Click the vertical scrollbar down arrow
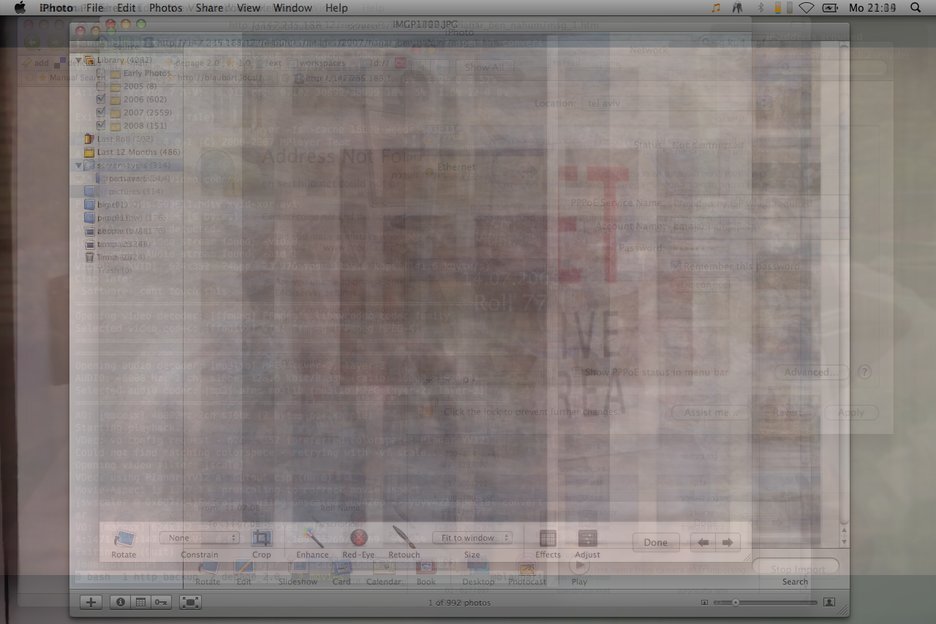The image size is (936, 624). [x=843, y=541]
